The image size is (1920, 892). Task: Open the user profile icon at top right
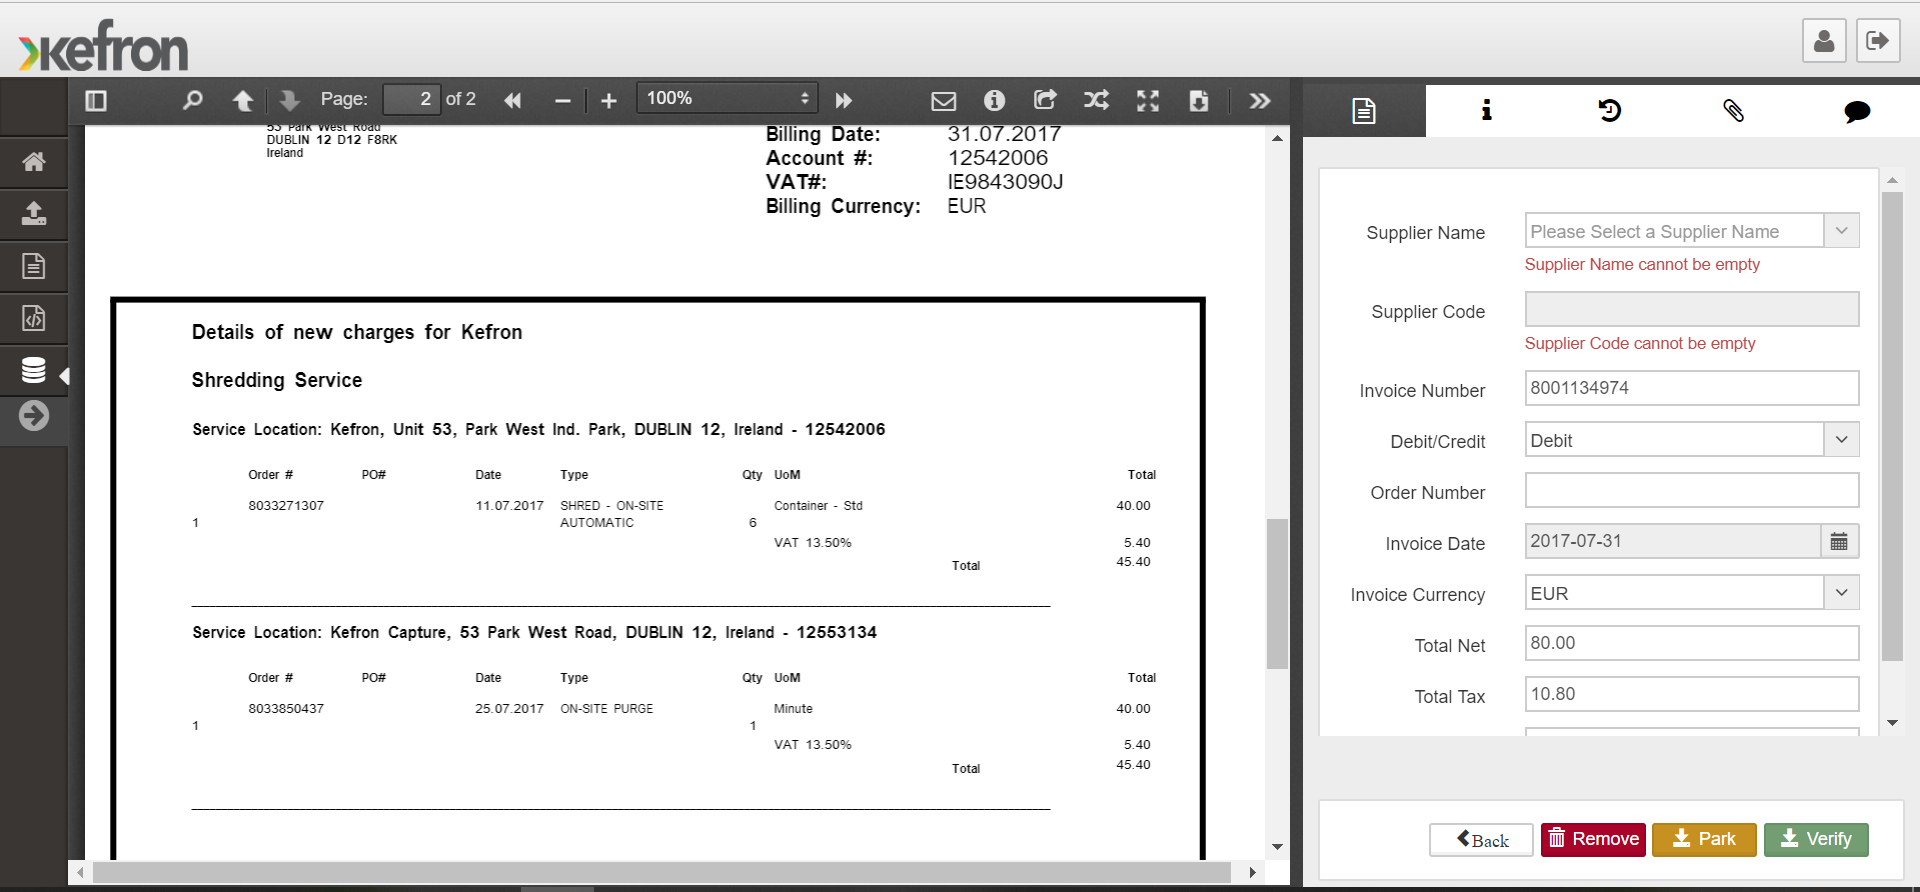point(1824,41)
